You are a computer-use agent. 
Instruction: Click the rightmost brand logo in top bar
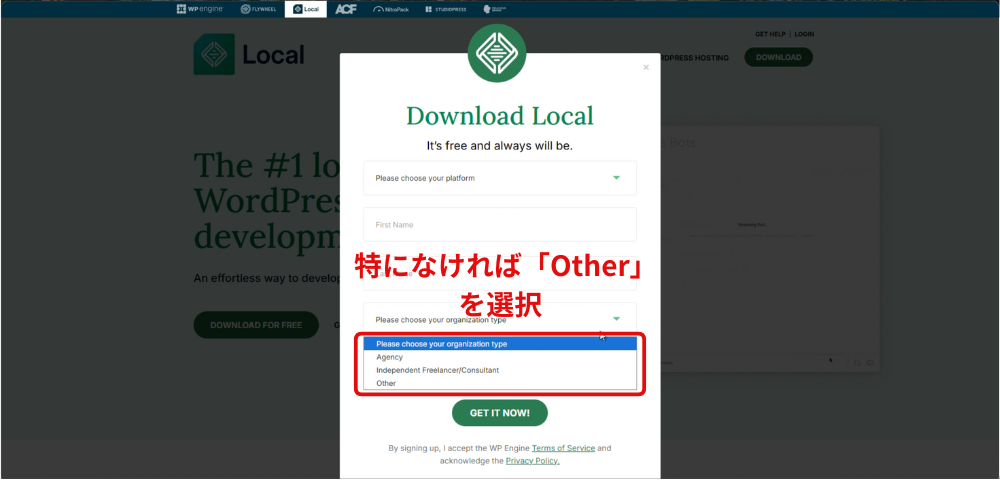pos(494,9)
